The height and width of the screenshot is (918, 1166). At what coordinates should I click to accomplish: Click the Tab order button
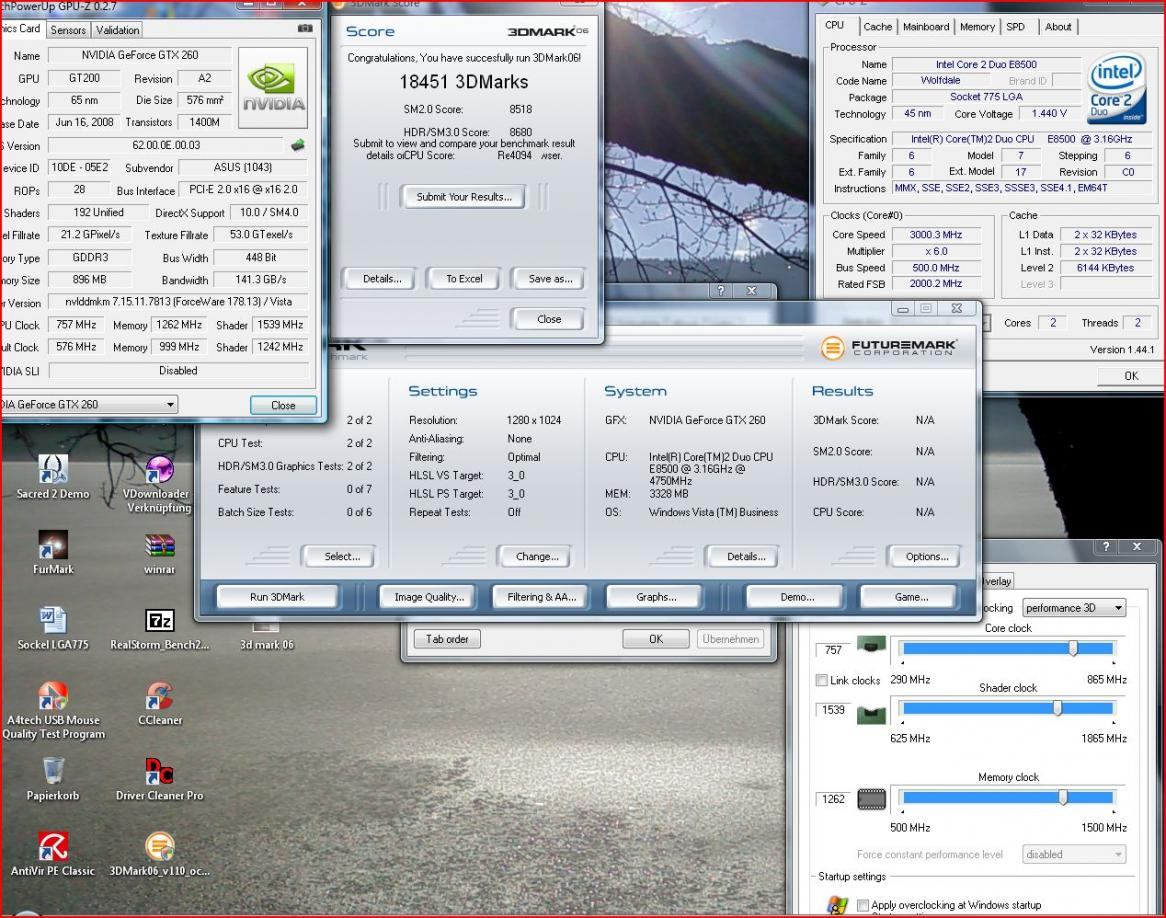pyautogui.click(x=447, y=639)
